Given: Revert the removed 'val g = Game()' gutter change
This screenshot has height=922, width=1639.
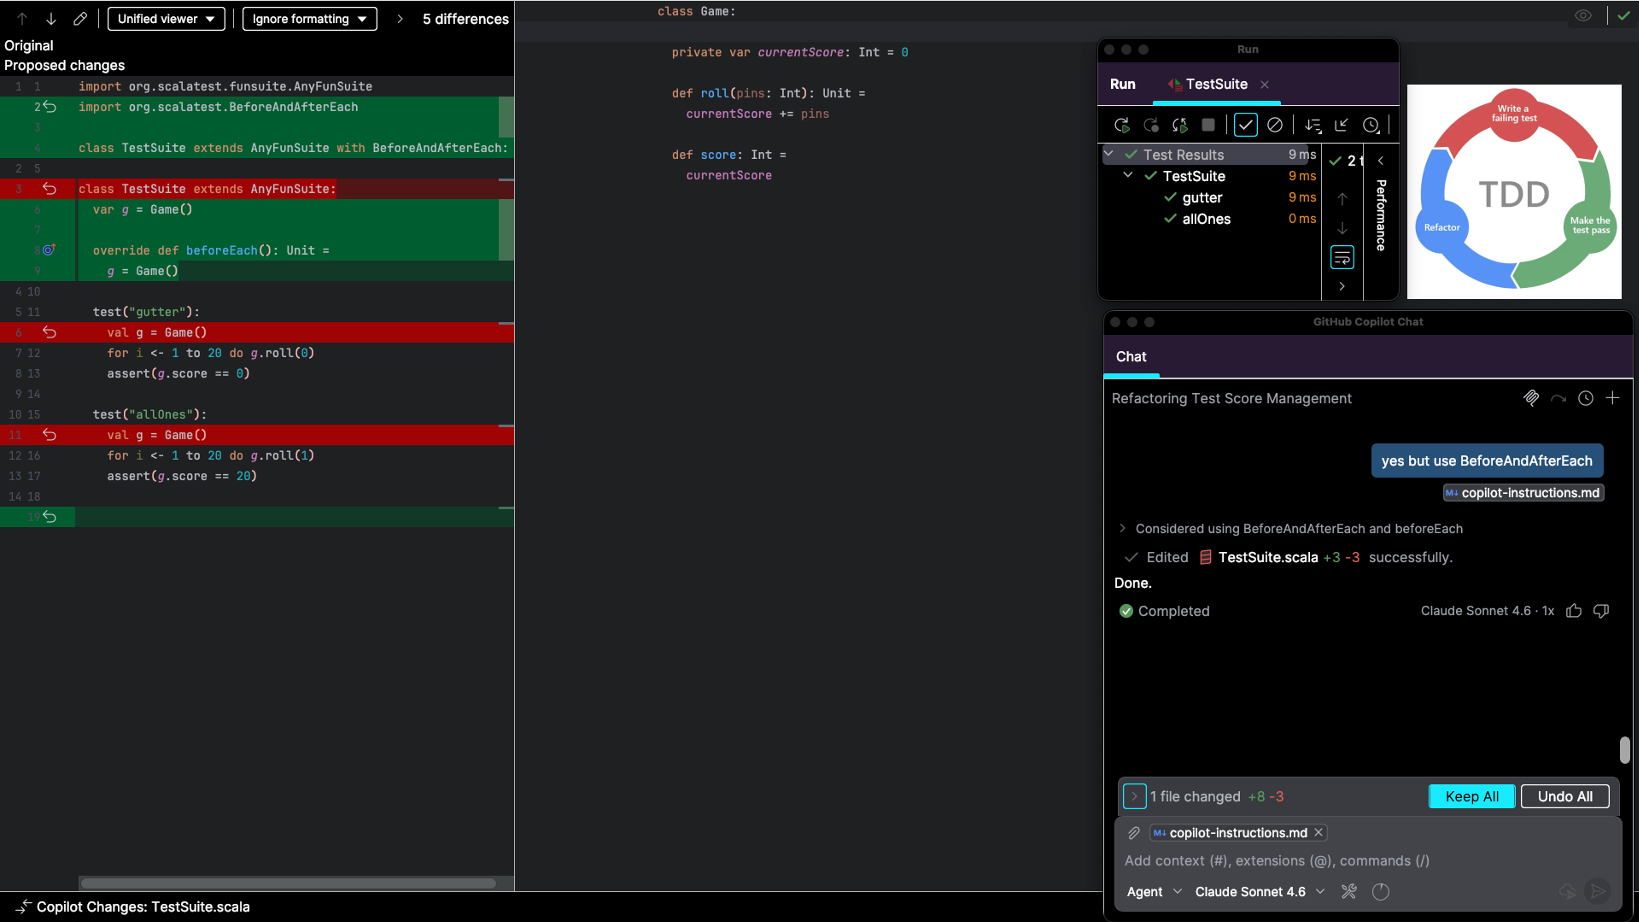Looking at the screenshot, I should click(x=49, y=333).
